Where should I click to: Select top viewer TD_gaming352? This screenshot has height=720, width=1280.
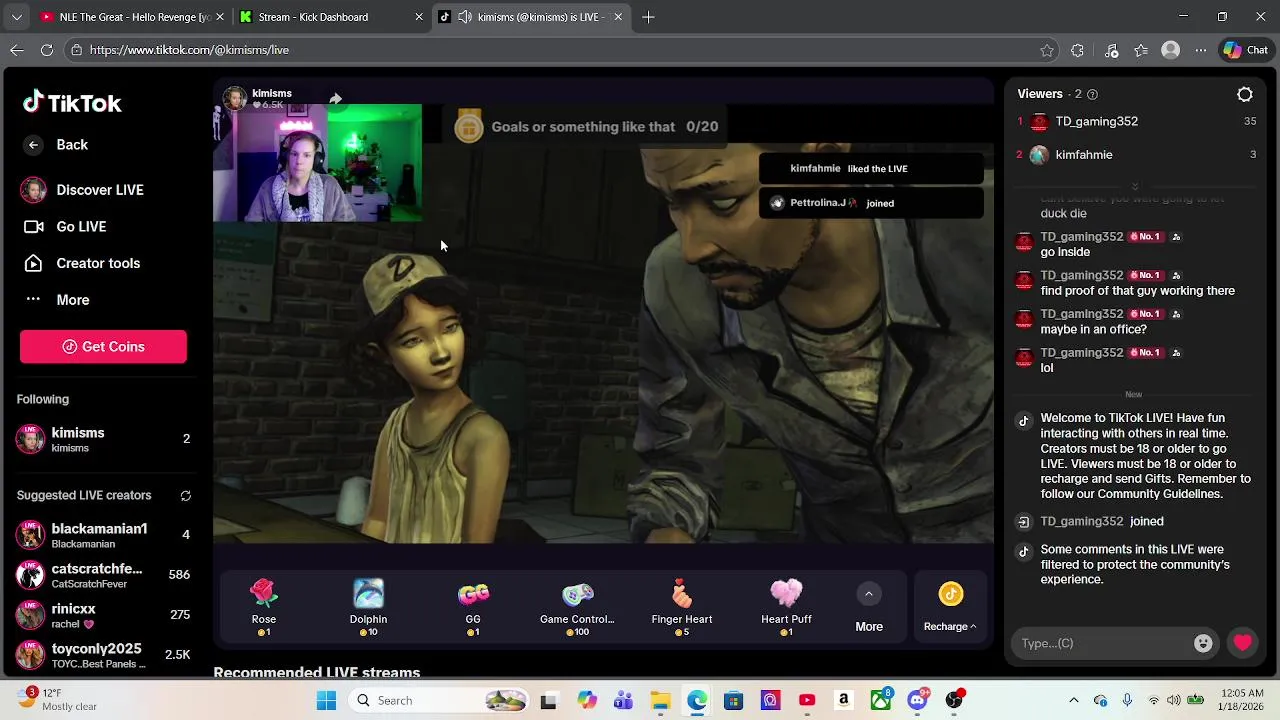[x=1136, y=122]
